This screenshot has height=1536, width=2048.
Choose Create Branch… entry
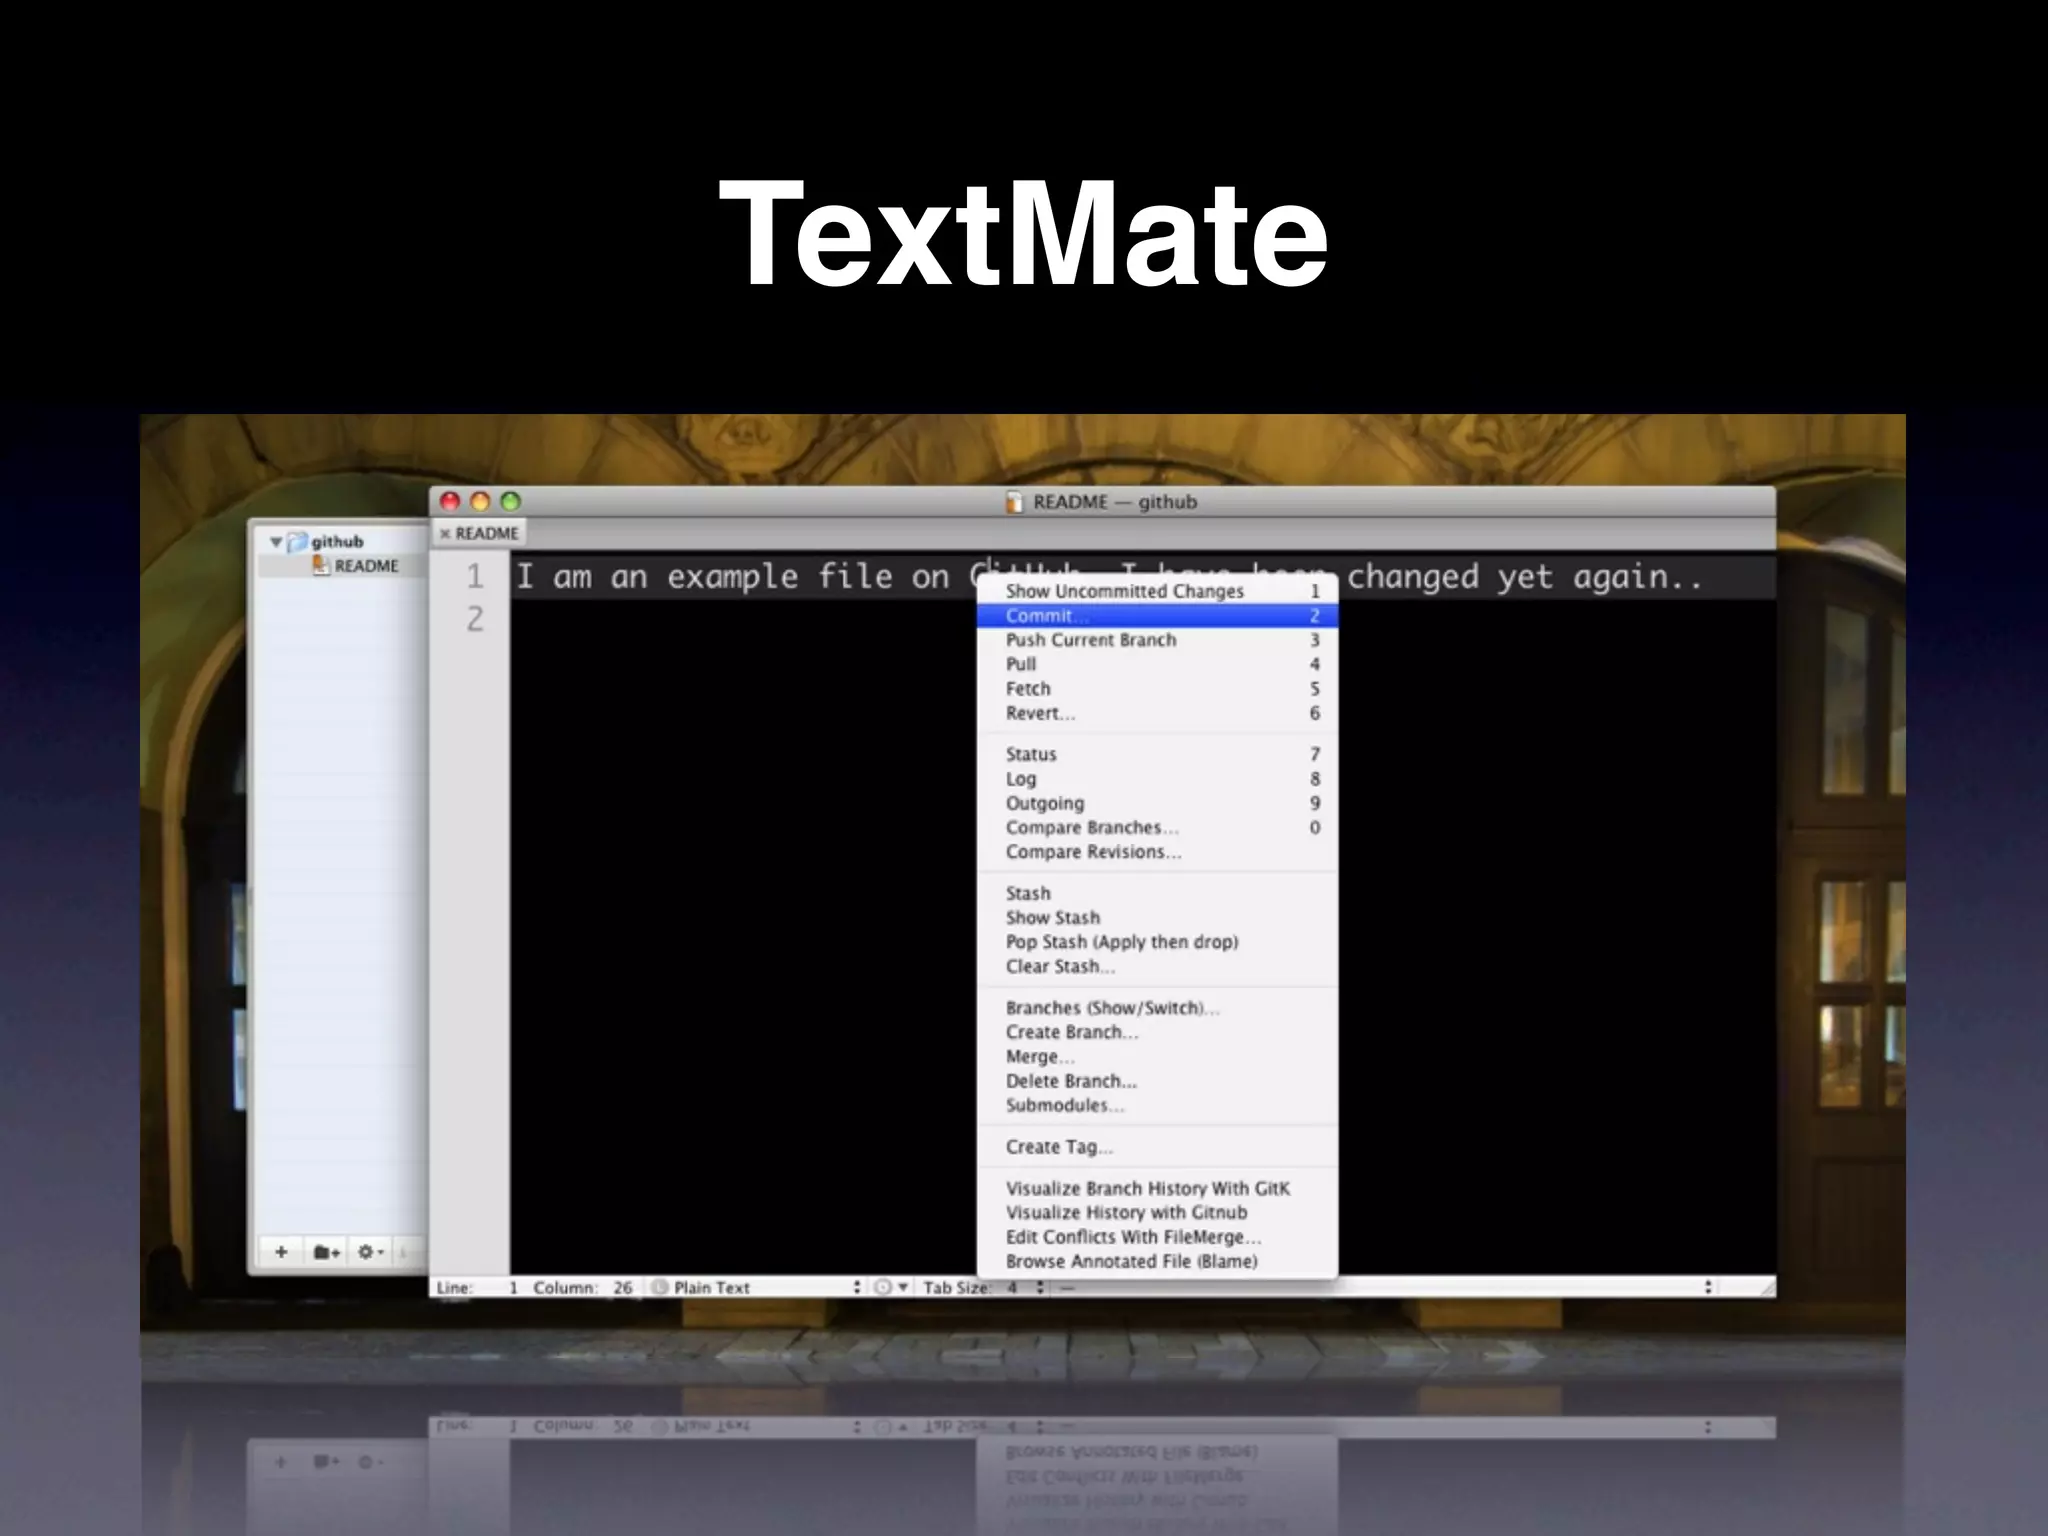point(1157,1032)
